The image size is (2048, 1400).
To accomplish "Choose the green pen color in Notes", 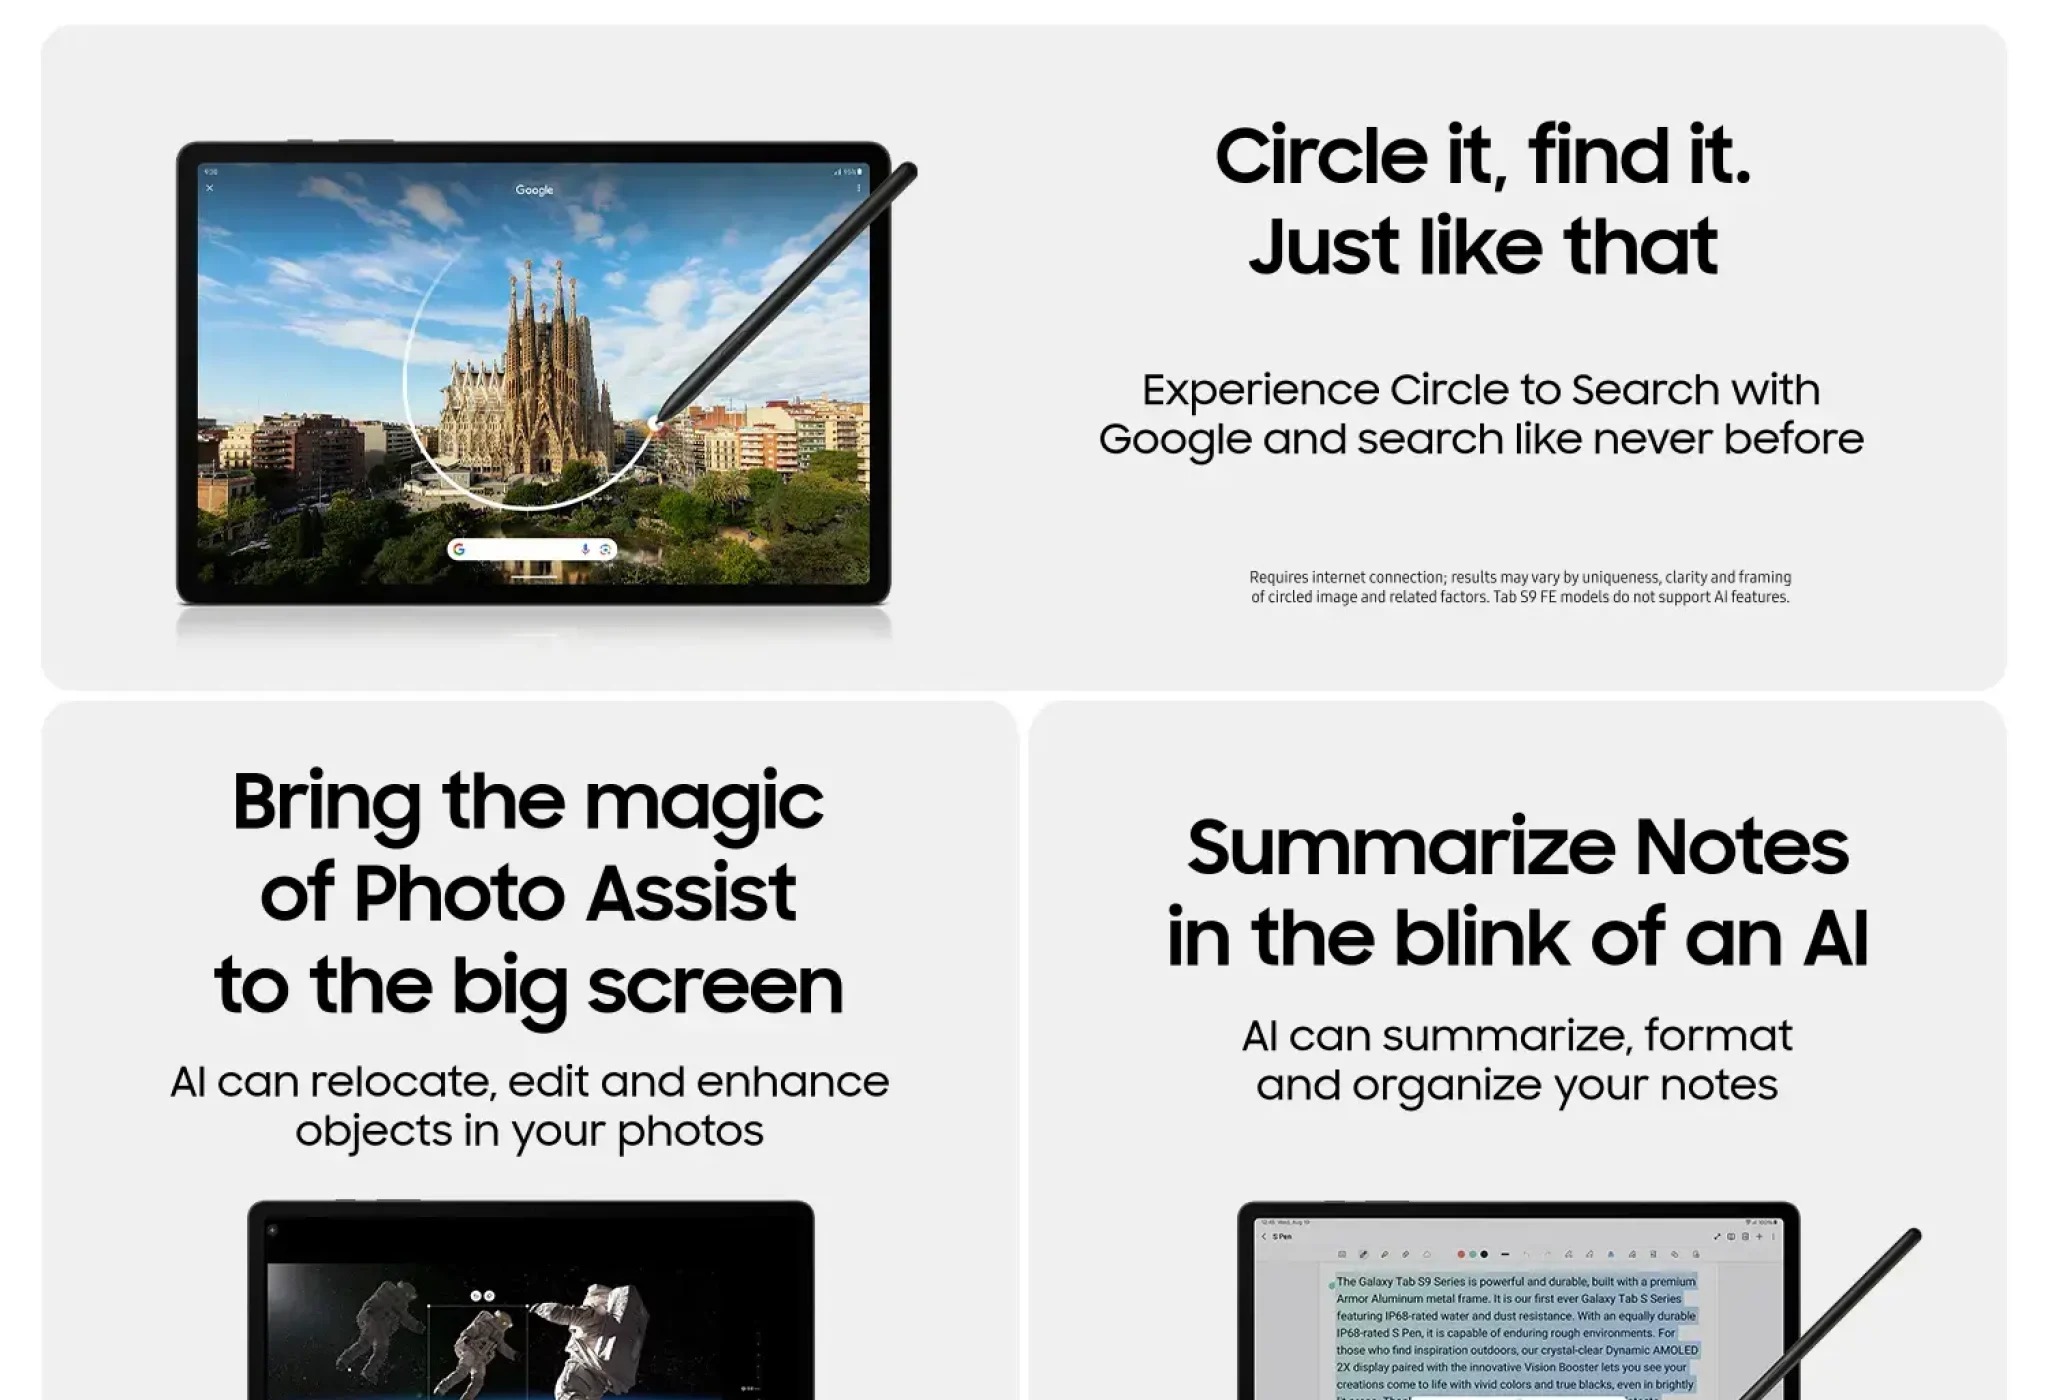I will click(x=1473, y=1254).
